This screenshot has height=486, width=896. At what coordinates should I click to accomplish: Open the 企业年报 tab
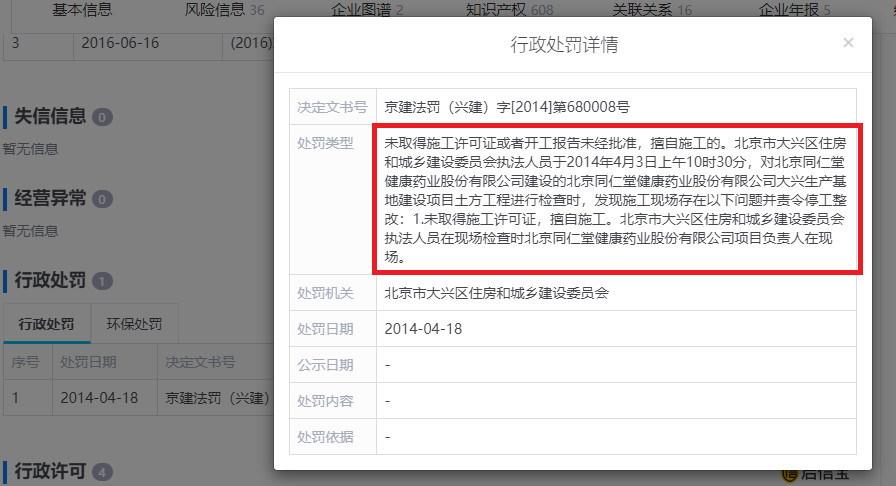(794, 10)
